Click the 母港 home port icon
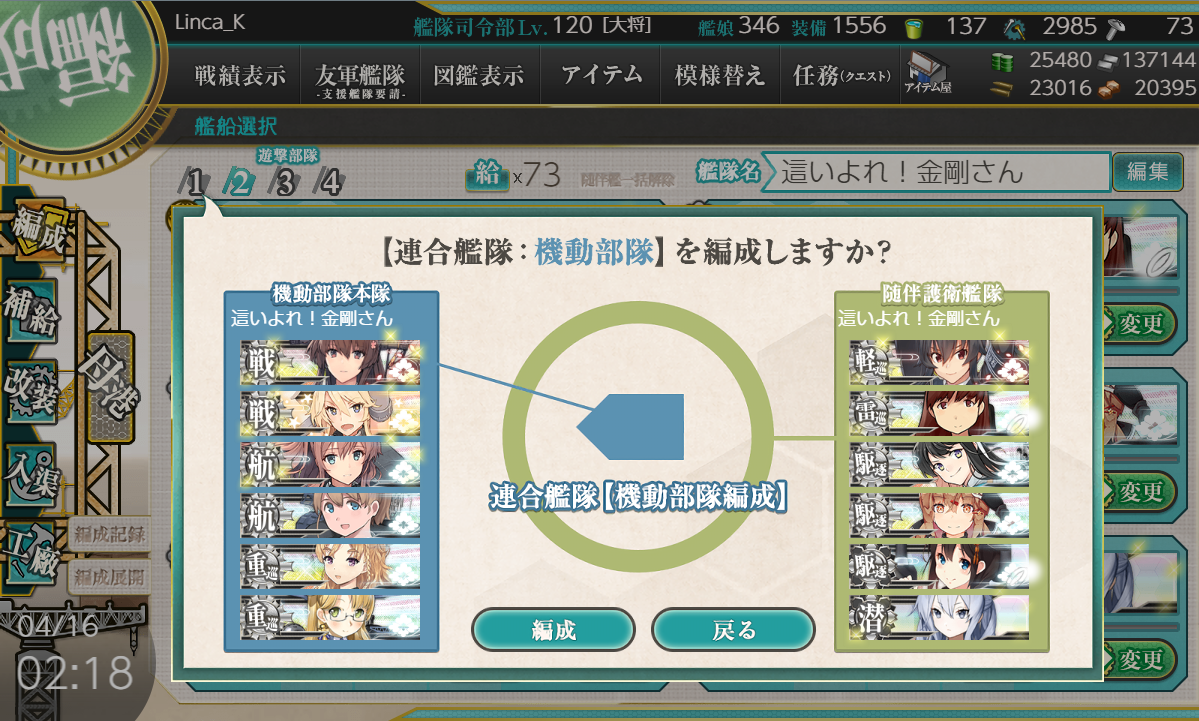The height and width of the screenshot is (721, 1199). pos(112,387)
